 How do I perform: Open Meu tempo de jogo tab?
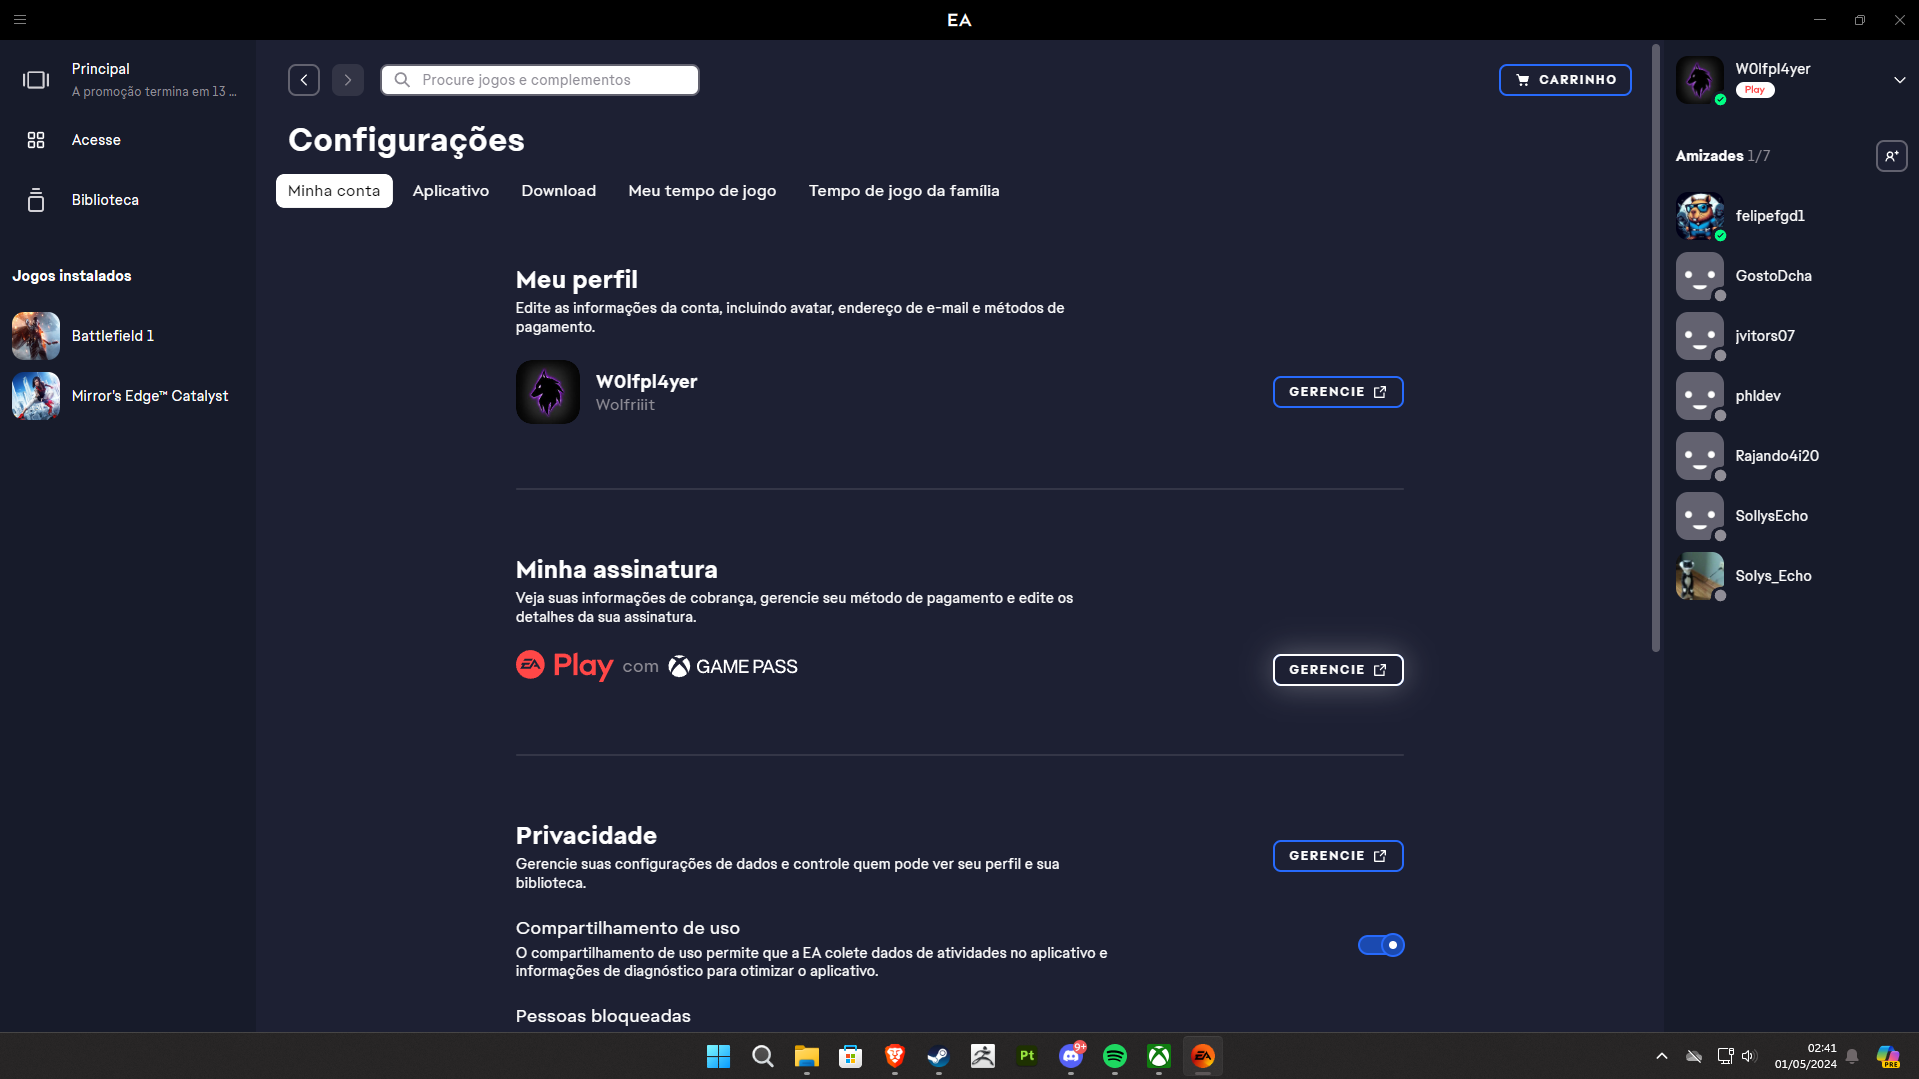702,191
